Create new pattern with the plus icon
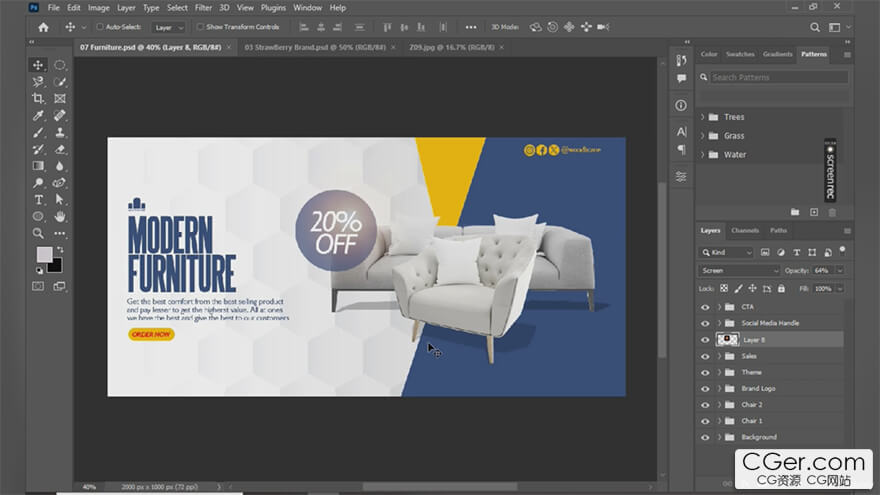The width and height of the screenshot is (880, 495). click(813, 212)
